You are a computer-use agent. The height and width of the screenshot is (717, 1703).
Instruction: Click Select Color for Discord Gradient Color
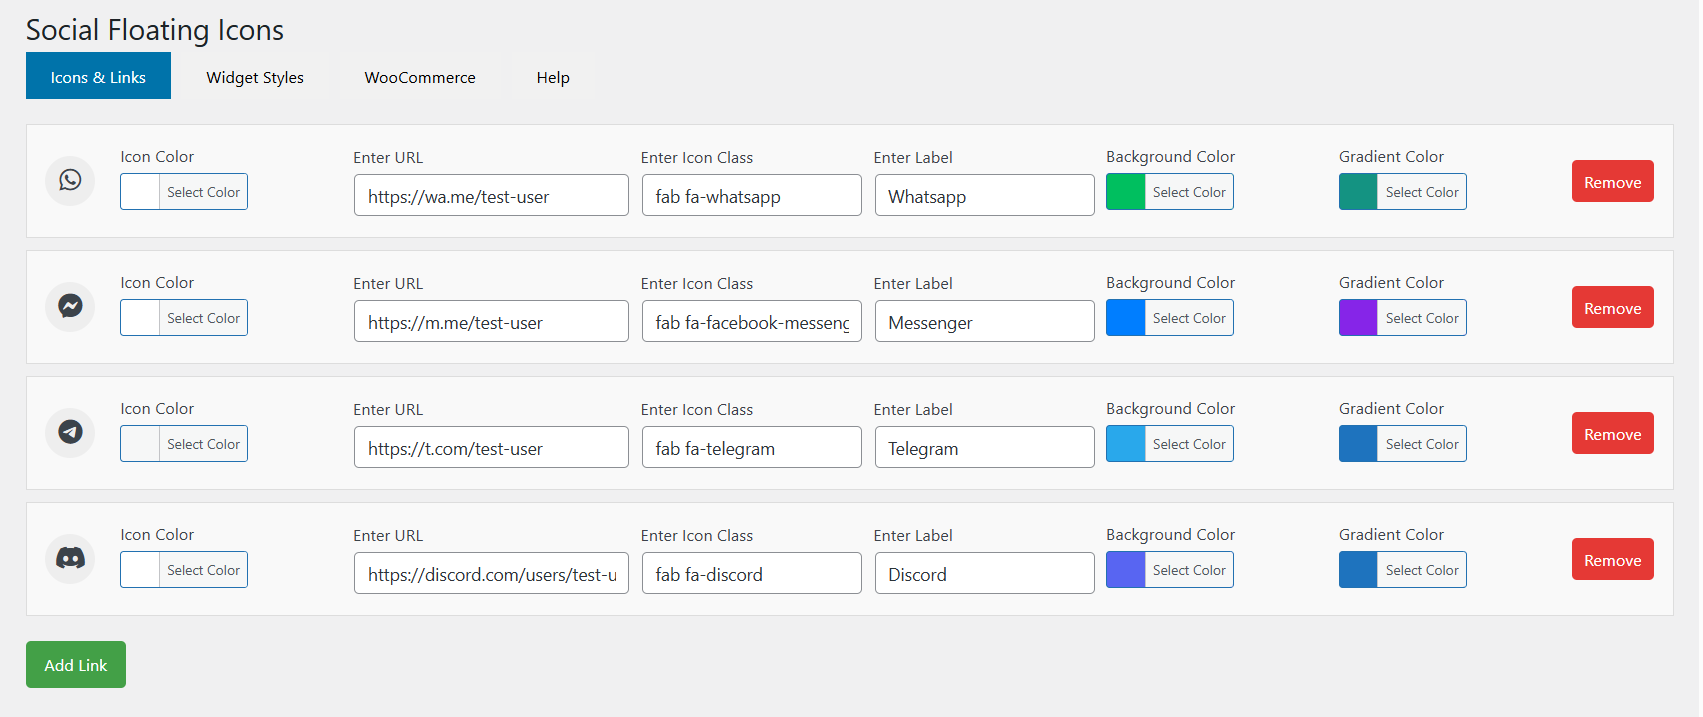click(x=1422, y=570)
